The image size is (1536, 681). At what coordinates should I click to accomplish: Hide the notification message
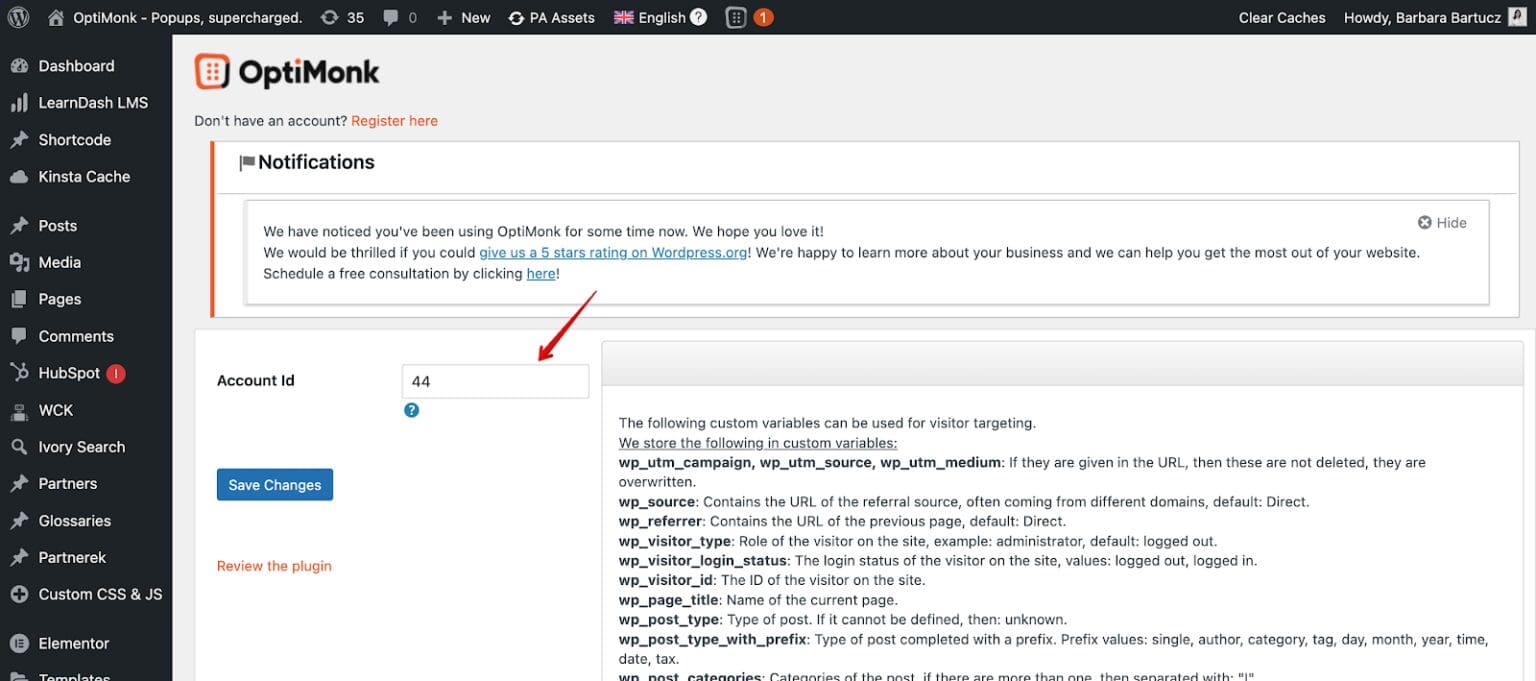[x=1442, y=222]
